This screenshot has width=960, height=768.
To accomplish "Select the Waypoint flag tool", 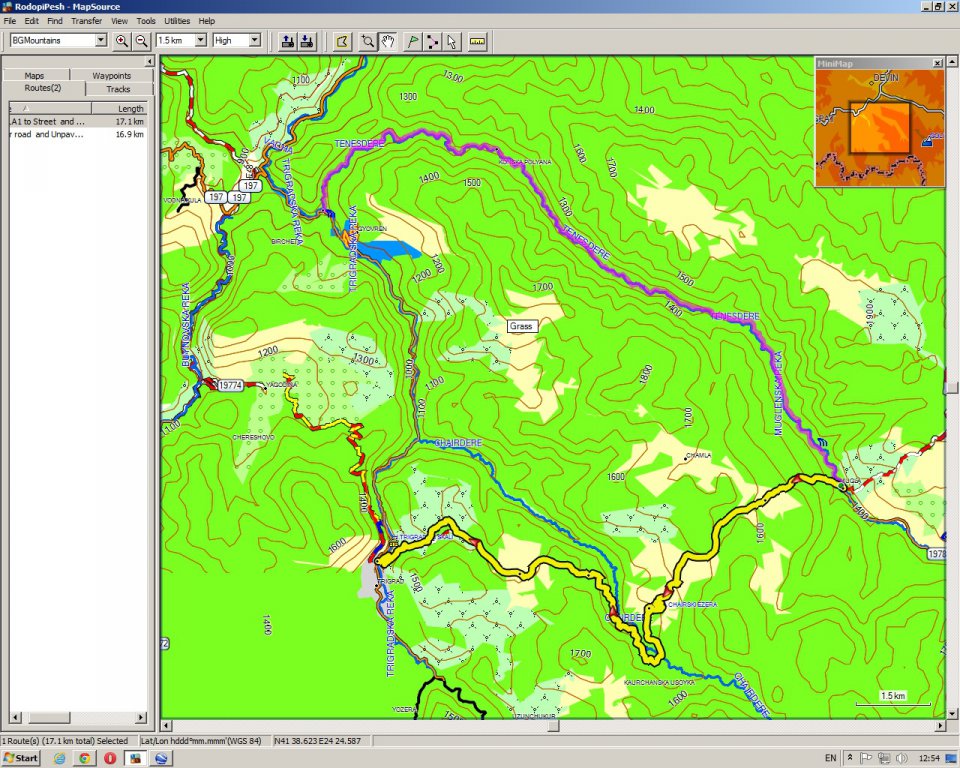I will [x=413, y=41].
